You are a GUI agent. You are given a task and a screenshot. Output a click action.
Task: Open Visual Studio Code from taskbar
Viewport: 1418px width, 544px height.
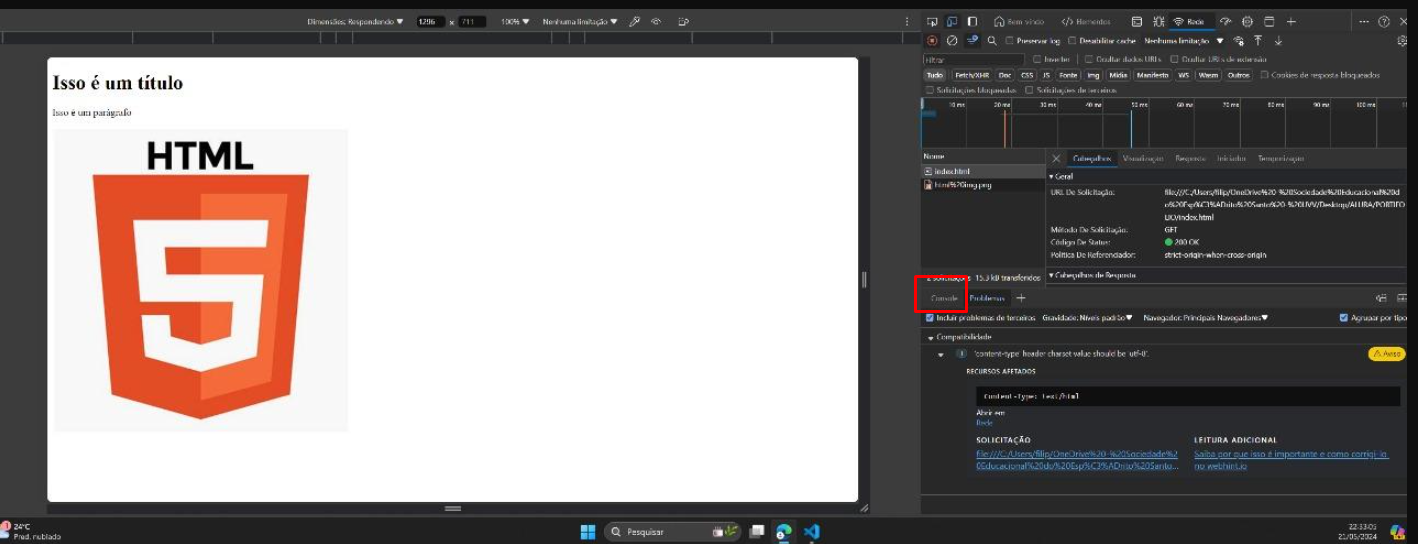click(812, 531)
